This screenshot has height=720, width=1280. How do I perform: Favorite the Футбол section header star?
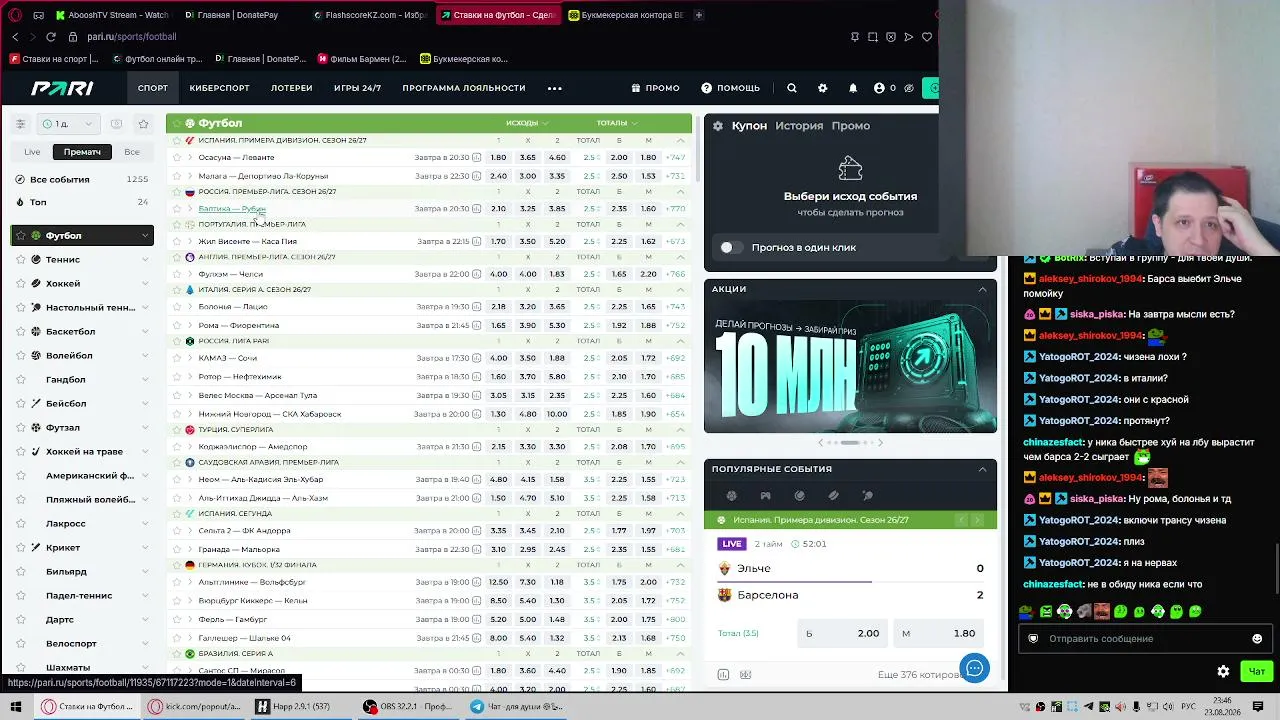tap(177, 123)
